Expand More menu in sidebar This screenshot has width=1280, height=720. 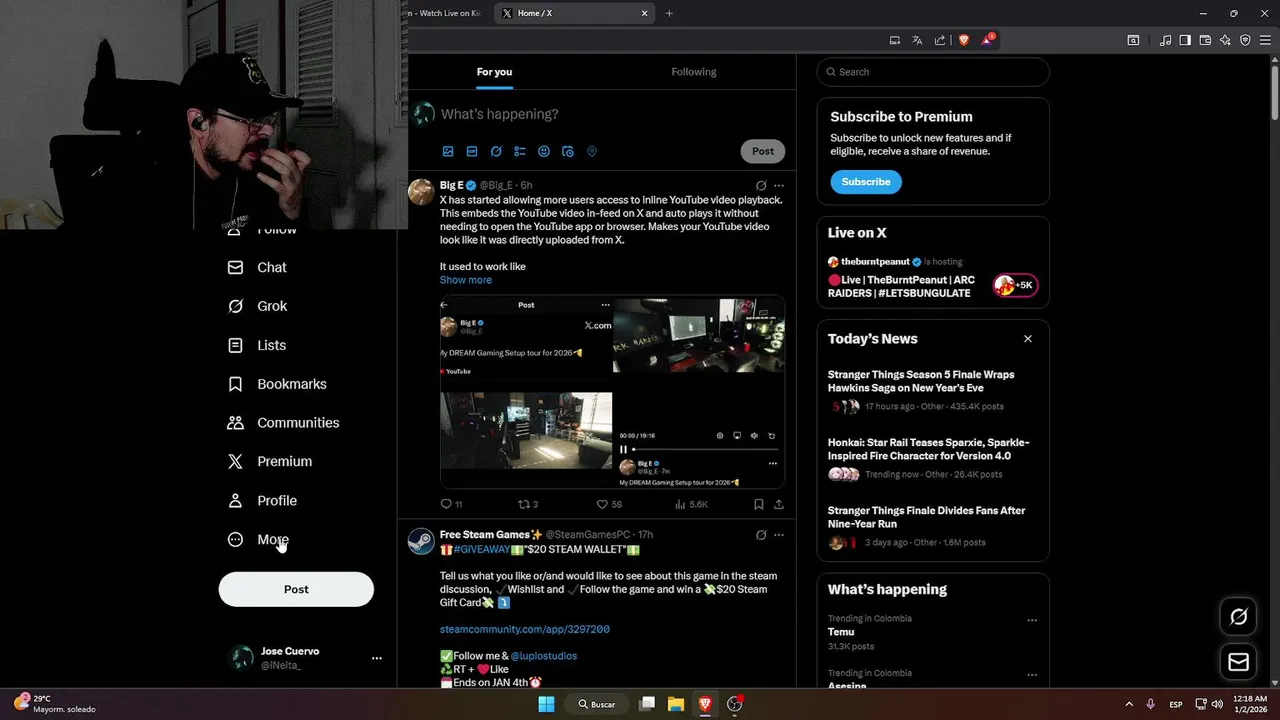click(258, 539)
